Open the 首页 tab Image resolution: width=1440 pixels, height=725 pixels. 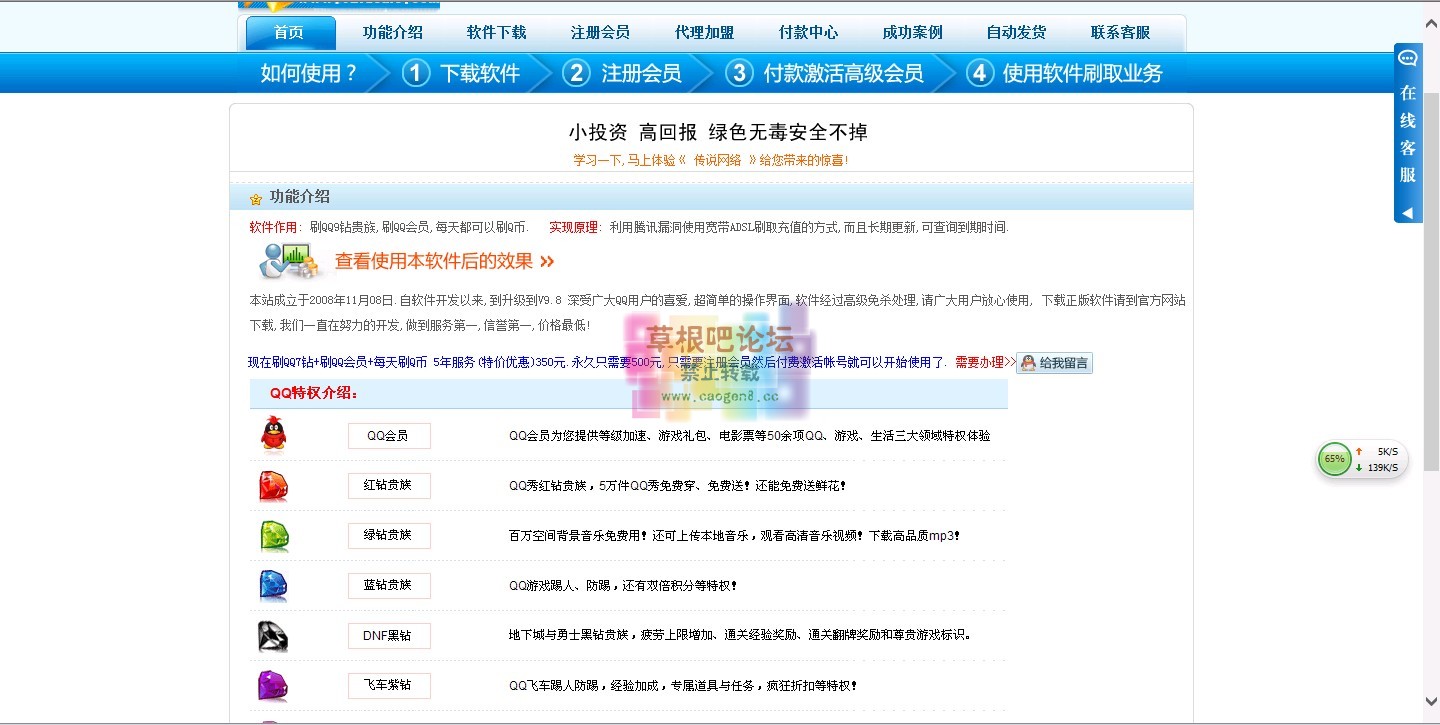coord(289,33)
